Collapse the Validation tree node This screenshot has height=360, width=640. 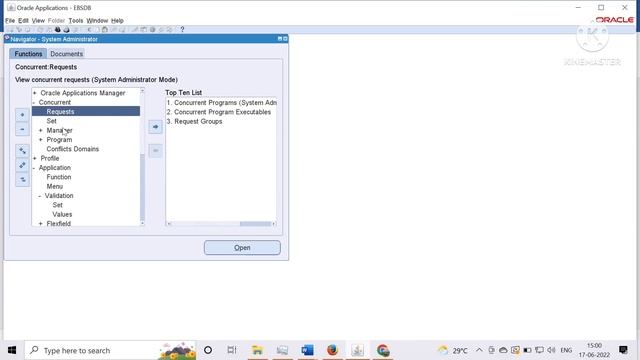click(40, 196)
